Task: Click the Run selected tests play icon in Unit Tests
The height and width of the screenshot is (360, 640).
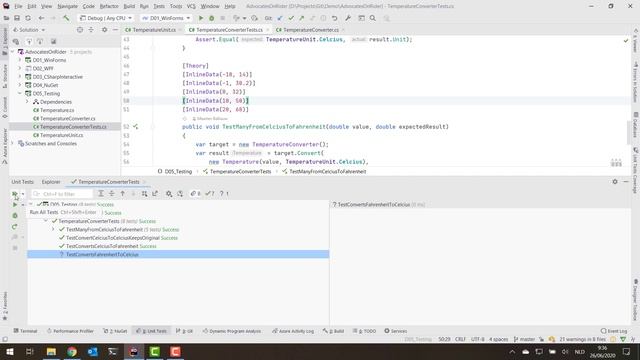Action: (15, 204)
